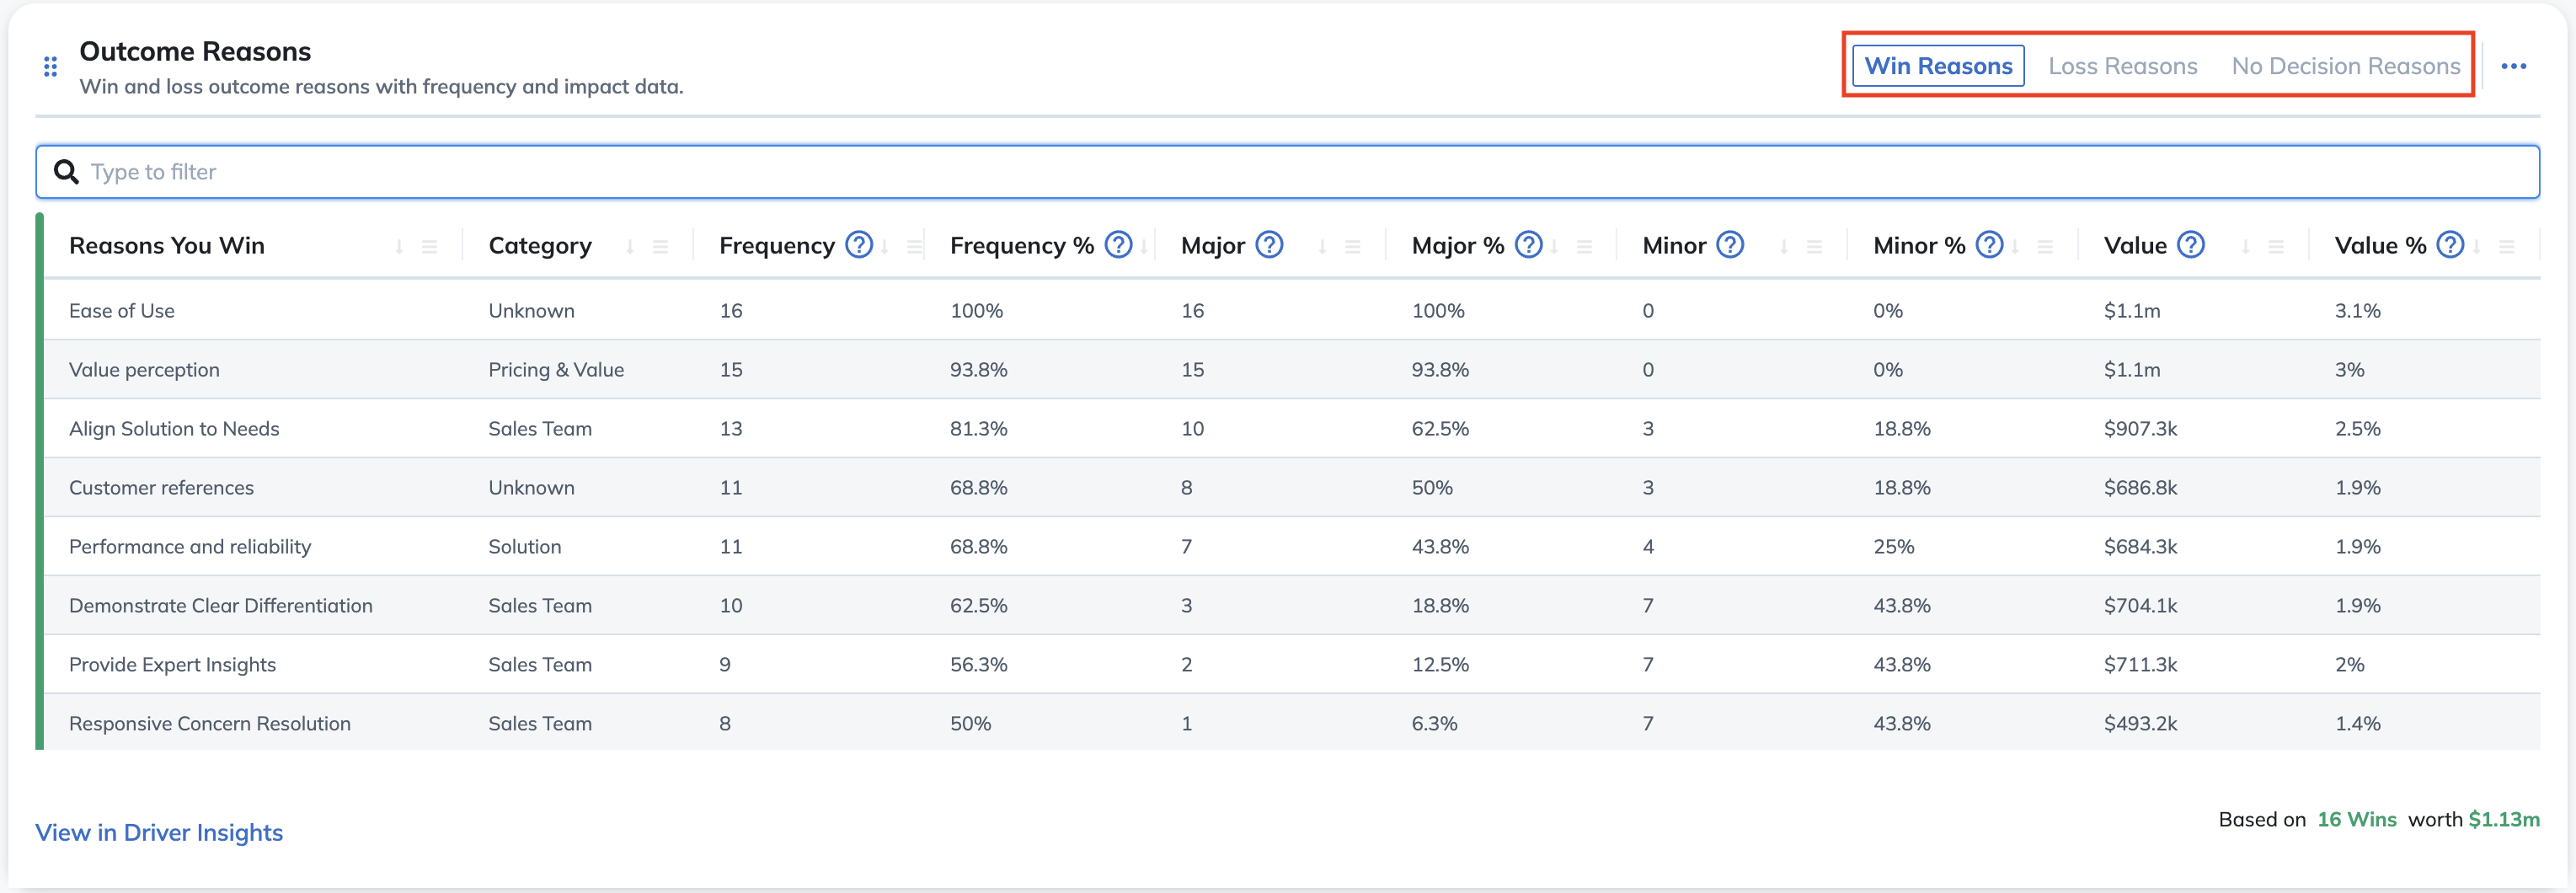Click the drag handle dots beside Outcome Reasons
The width and height of the screenshot is (2576, 893).
50,67
